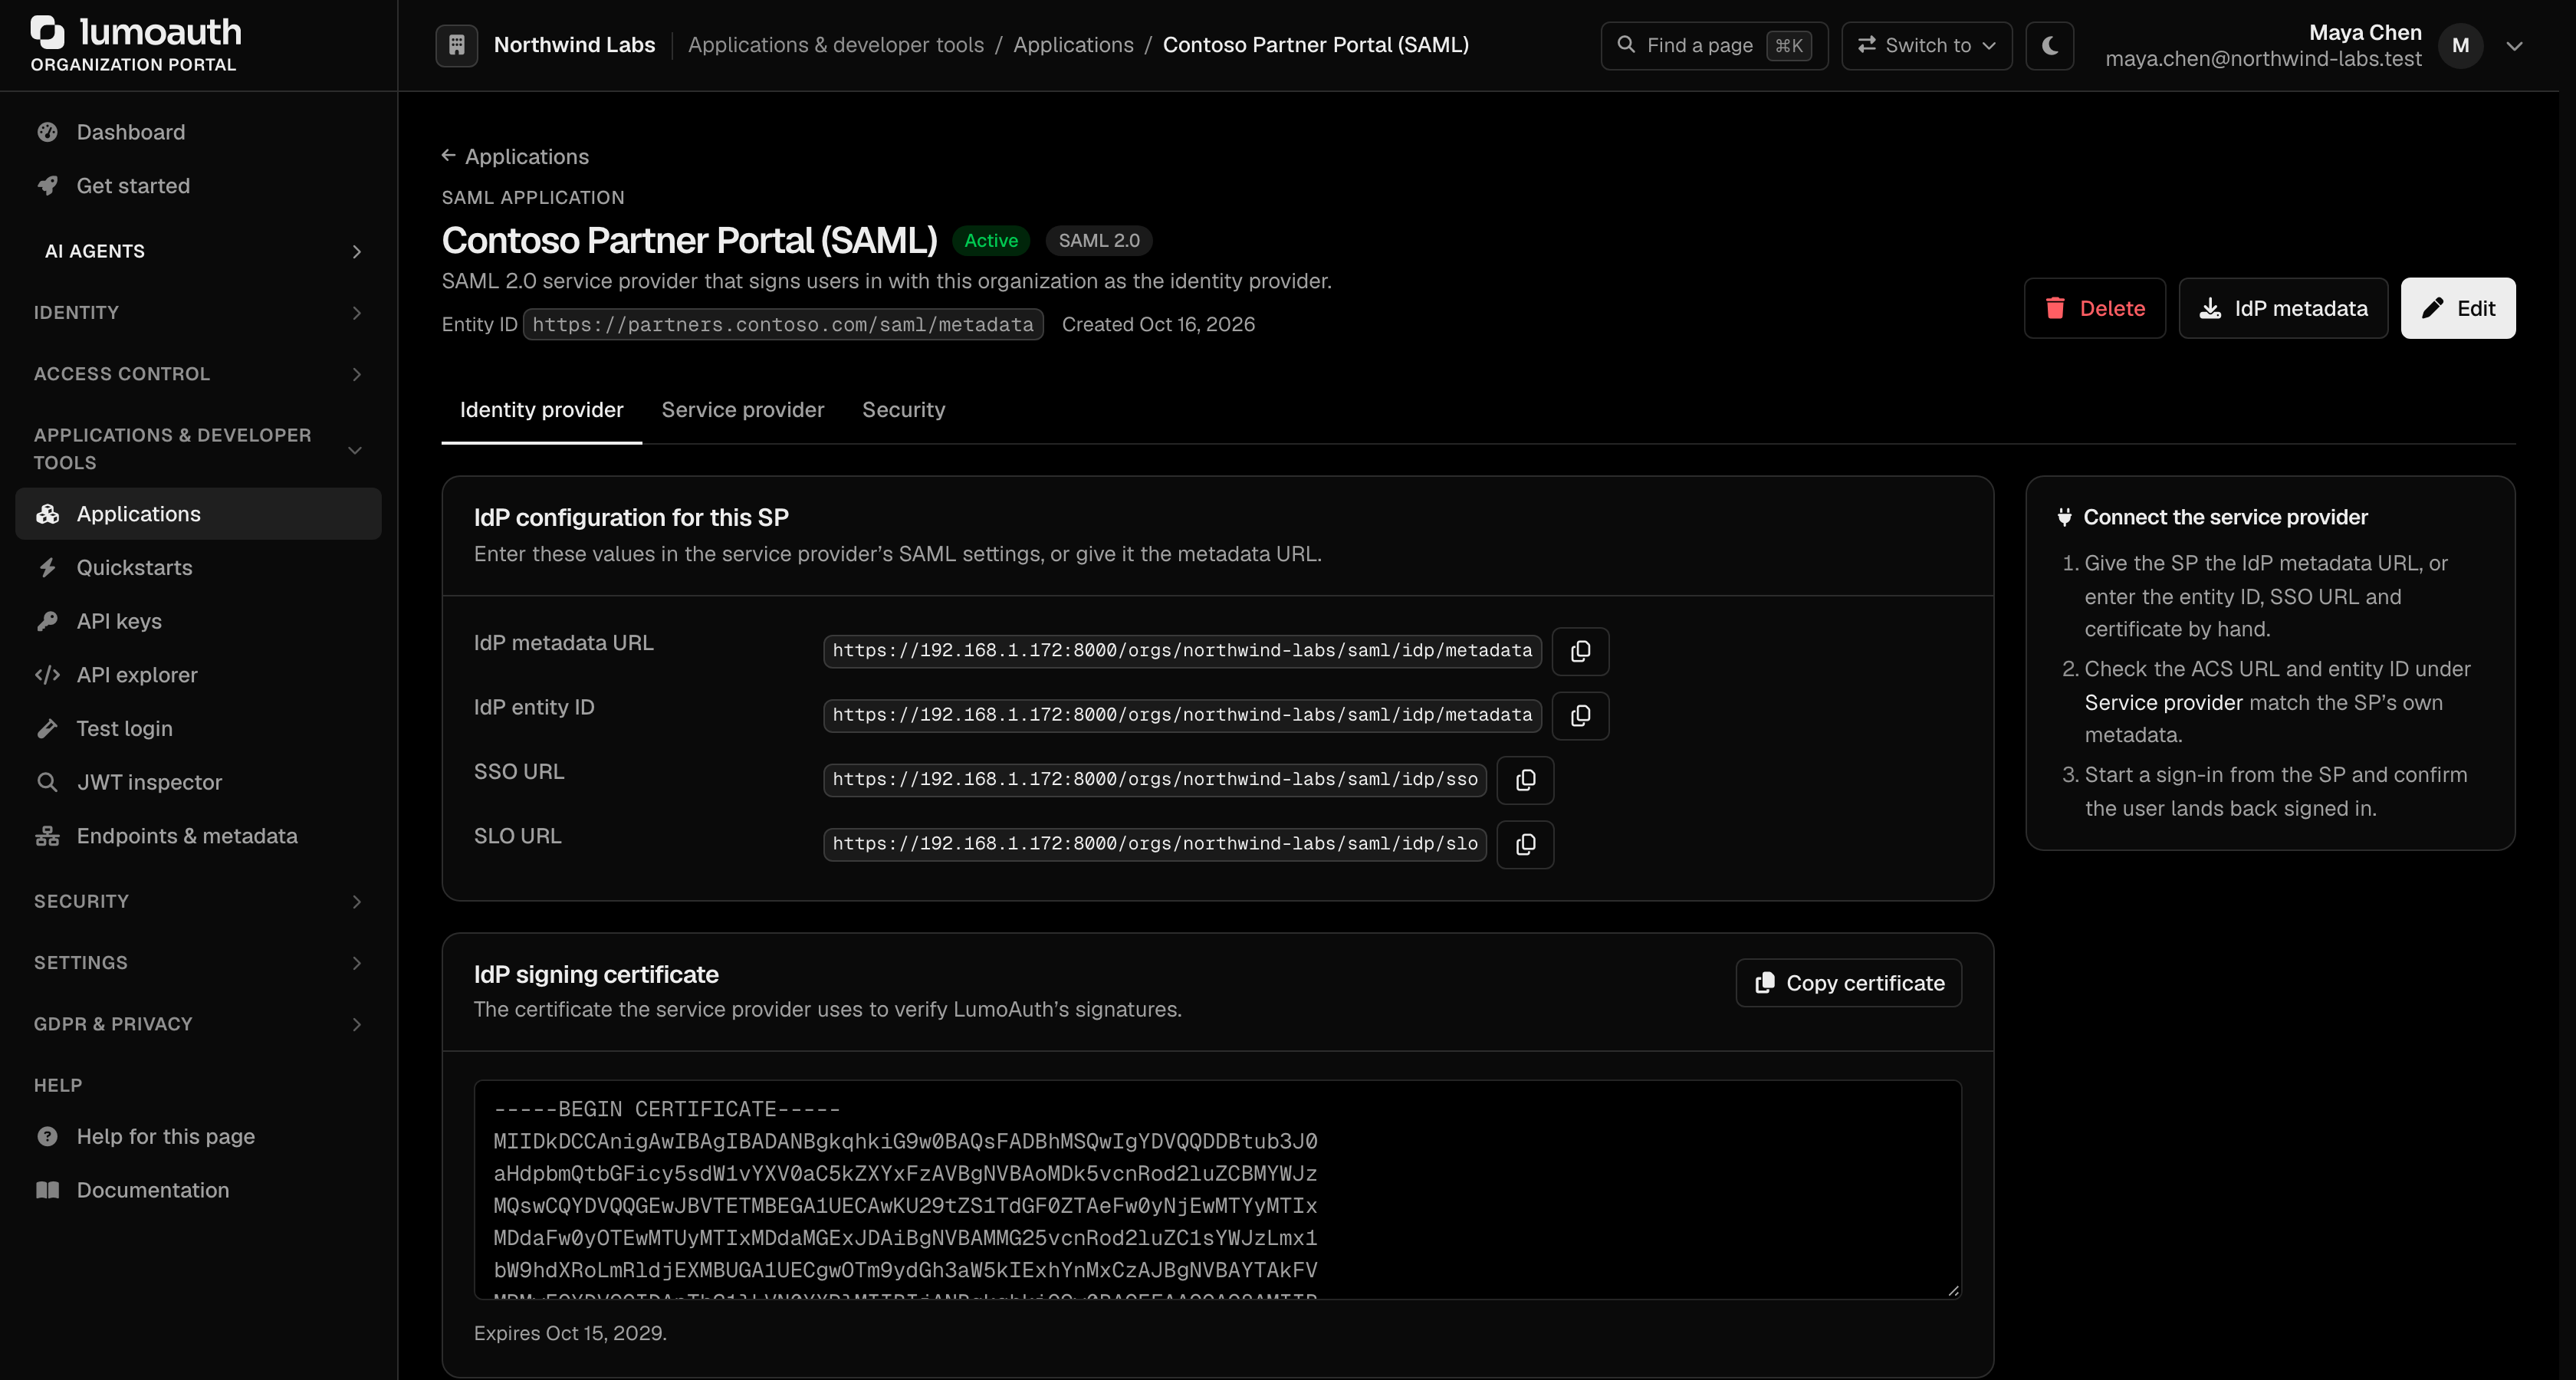Collapse Applications & Developer Tools section
This screenshot has height=1380, width=2576.
click(198, 449)
